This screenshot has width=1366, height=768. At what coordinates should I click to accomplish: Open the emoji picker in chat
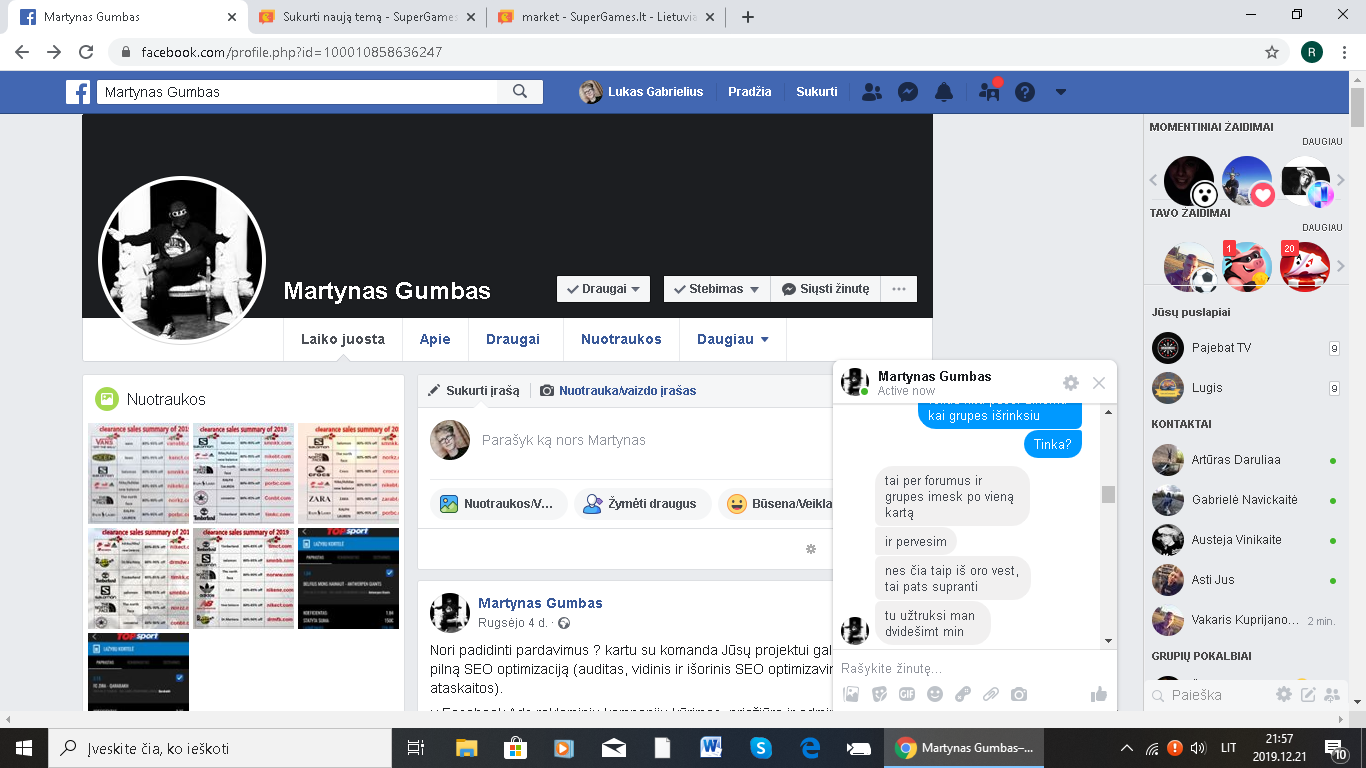[935, 694]
